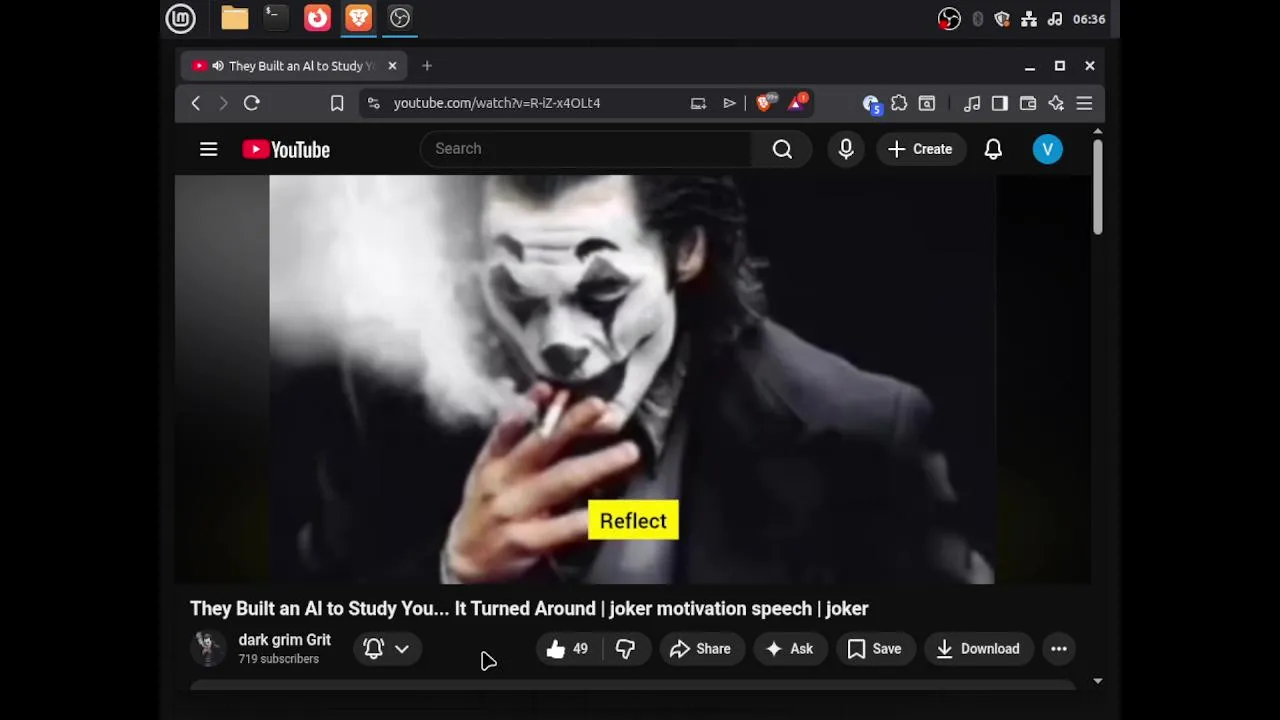Go to YouTube home via logo
The width and height of the screenshot is (1280, 720).
click(x=286, y=149)
